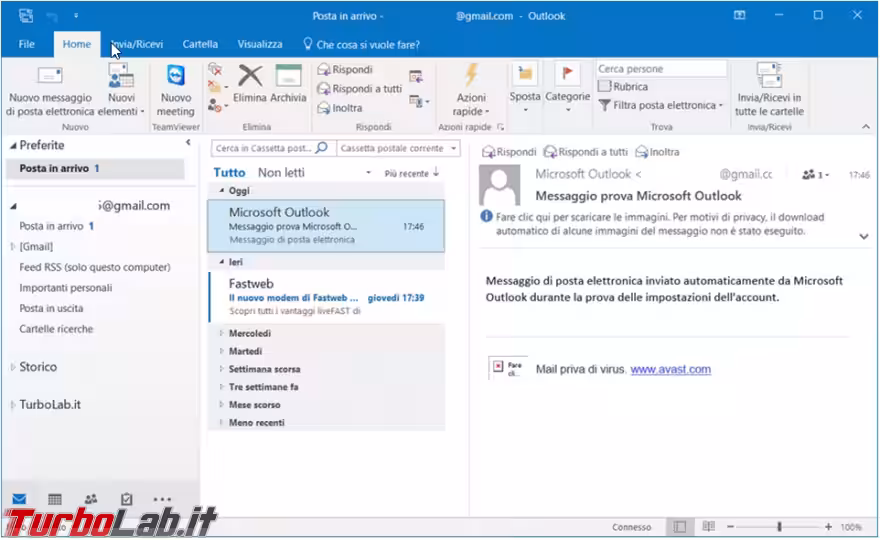
Task: Open the Cassetta postale corrente dropdown
Action: click(x=398, y=148)
